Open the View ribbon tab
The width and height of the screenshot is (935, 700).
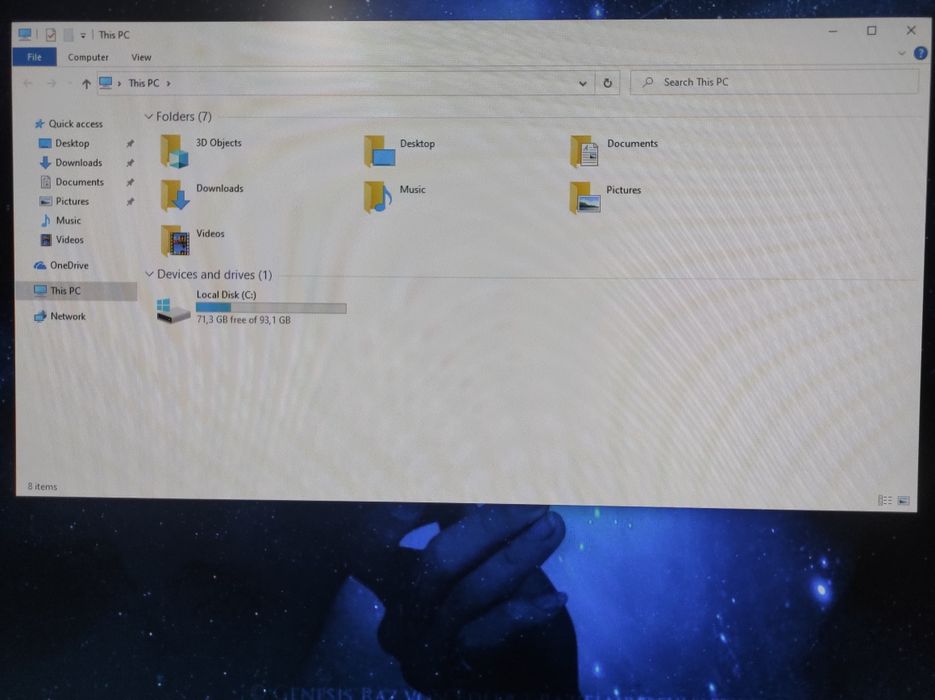click(141, 57)
